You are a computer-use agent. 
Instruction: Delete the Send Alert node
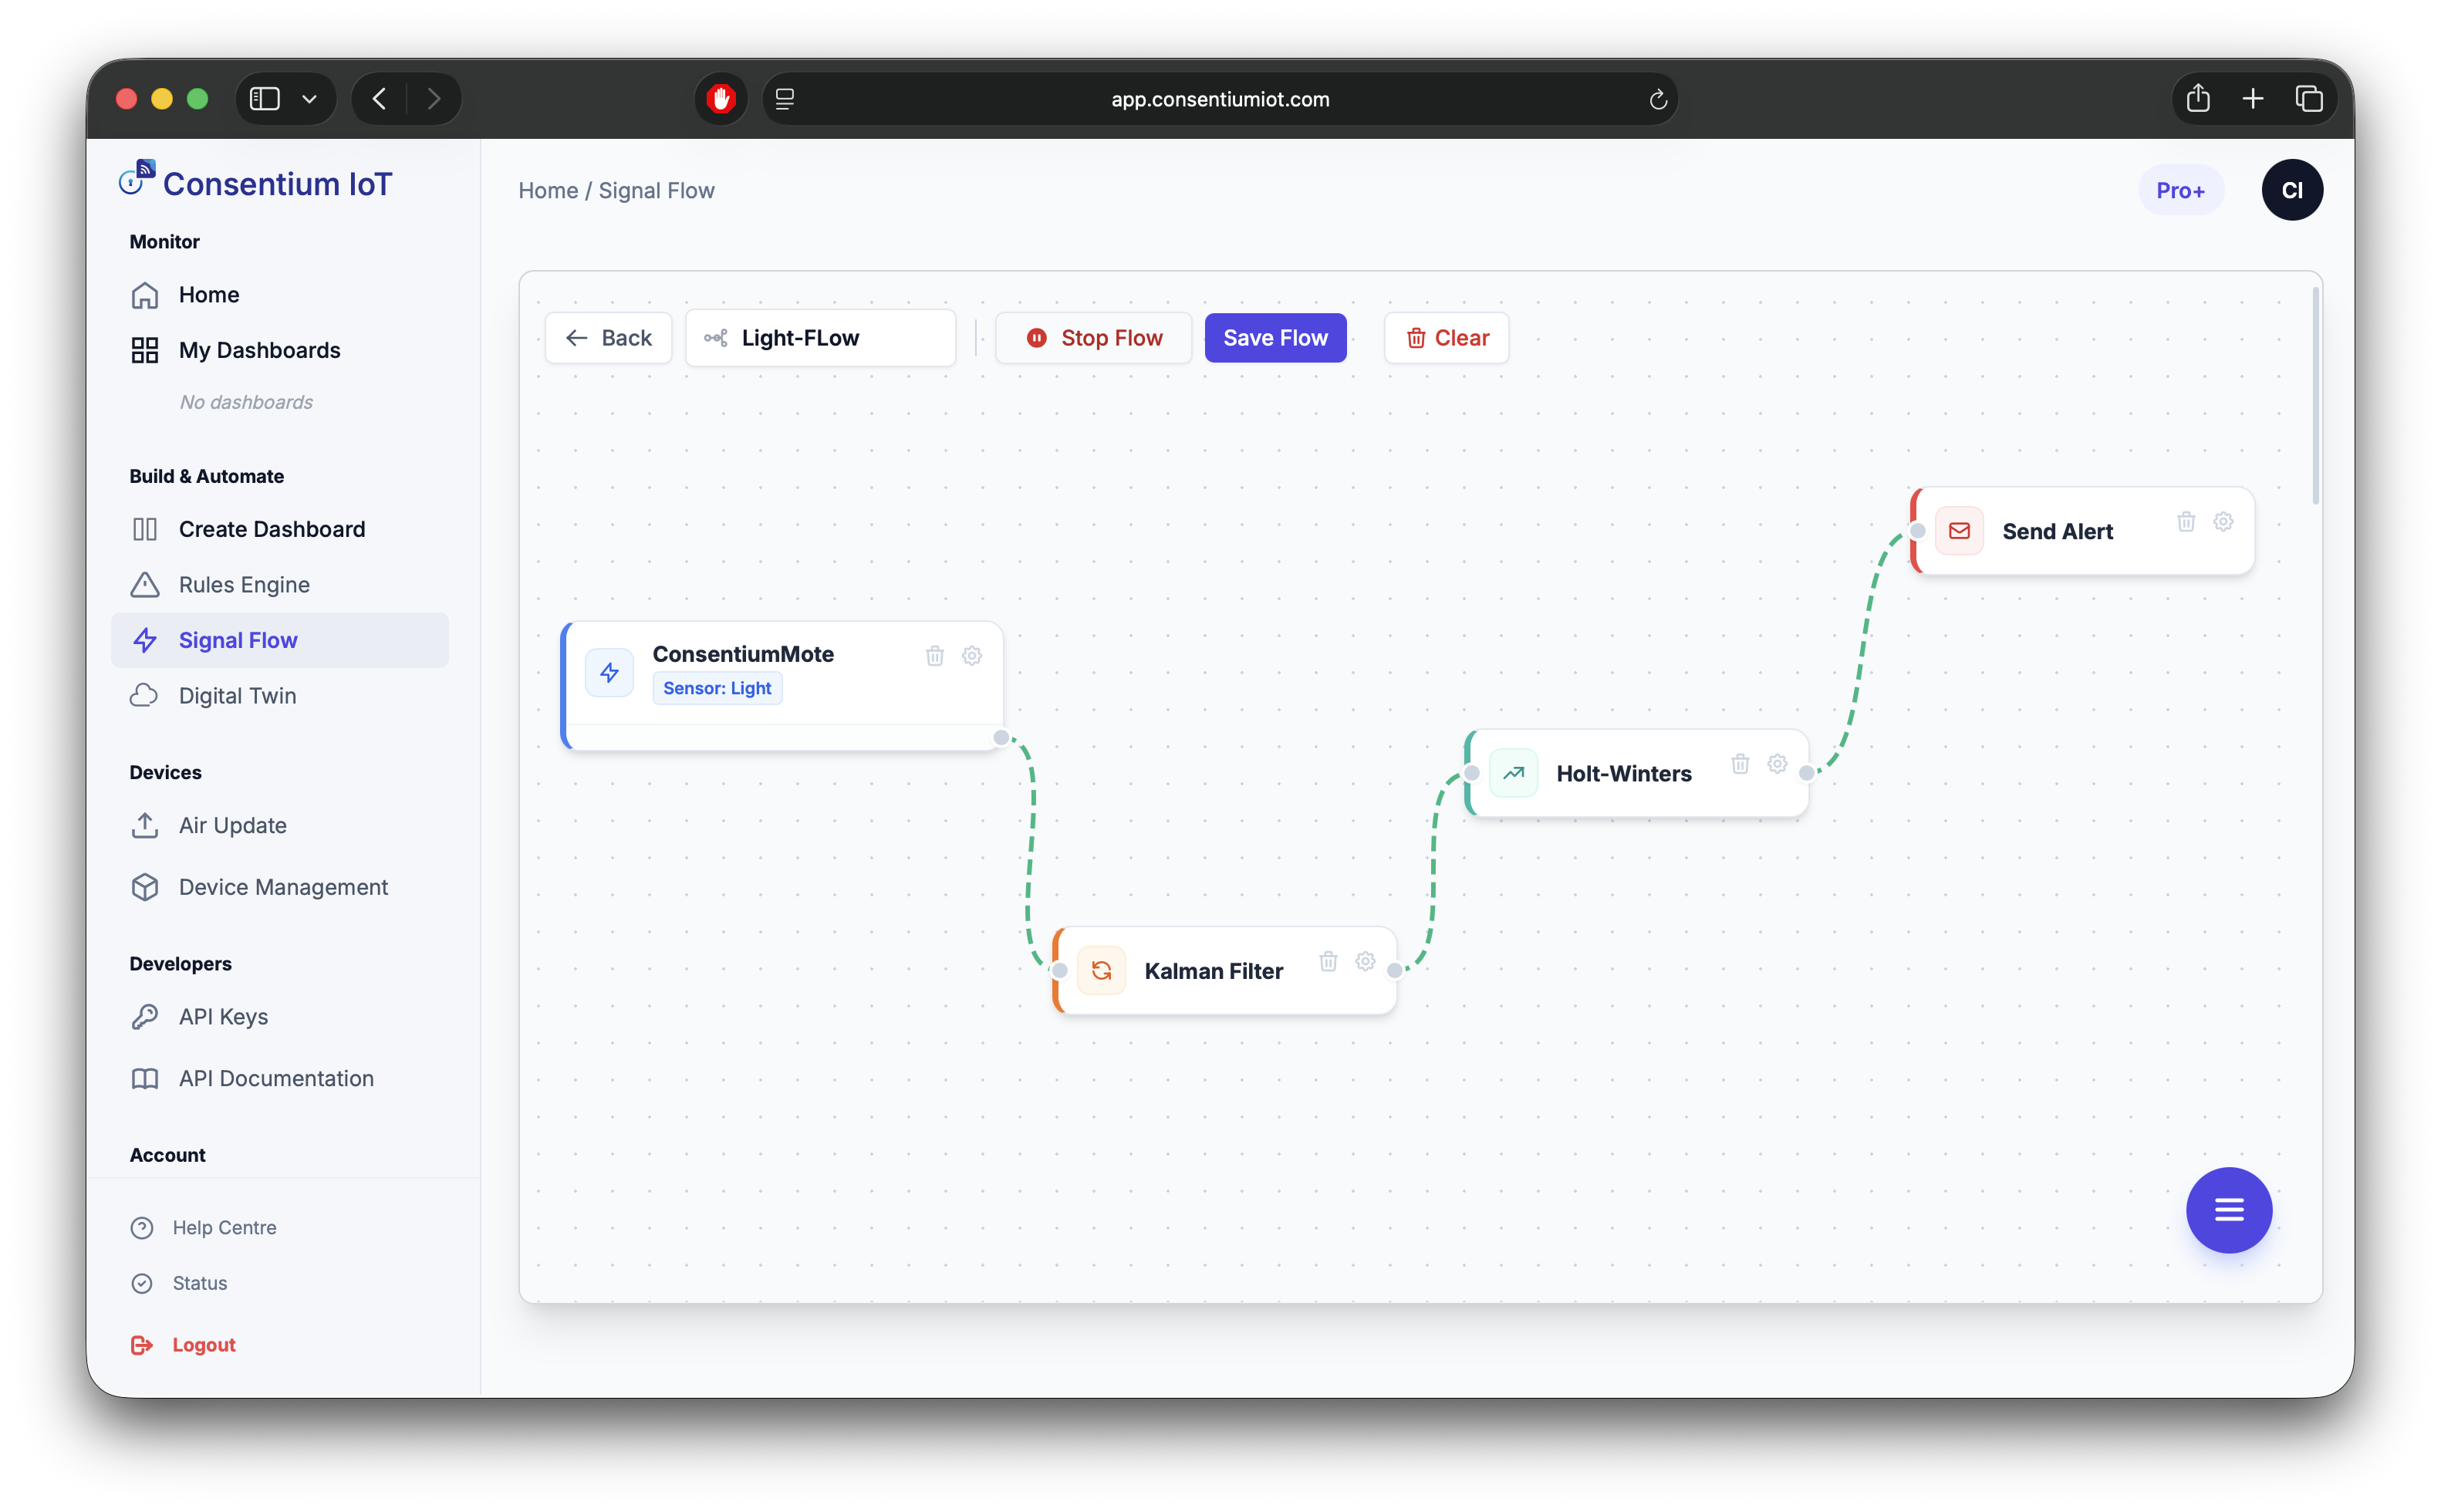coord(2186,522)
